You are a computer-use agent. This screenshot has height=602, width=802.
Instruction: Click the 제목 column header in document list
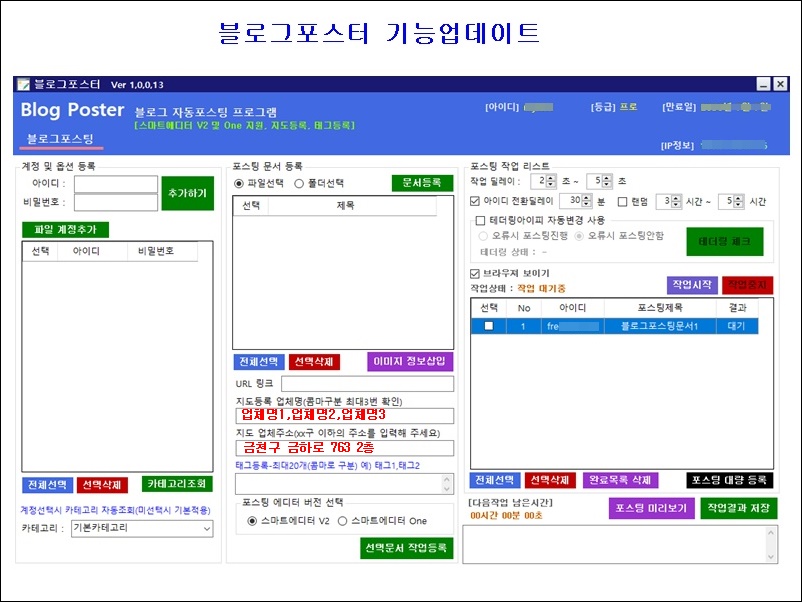[x=352, y=206]
